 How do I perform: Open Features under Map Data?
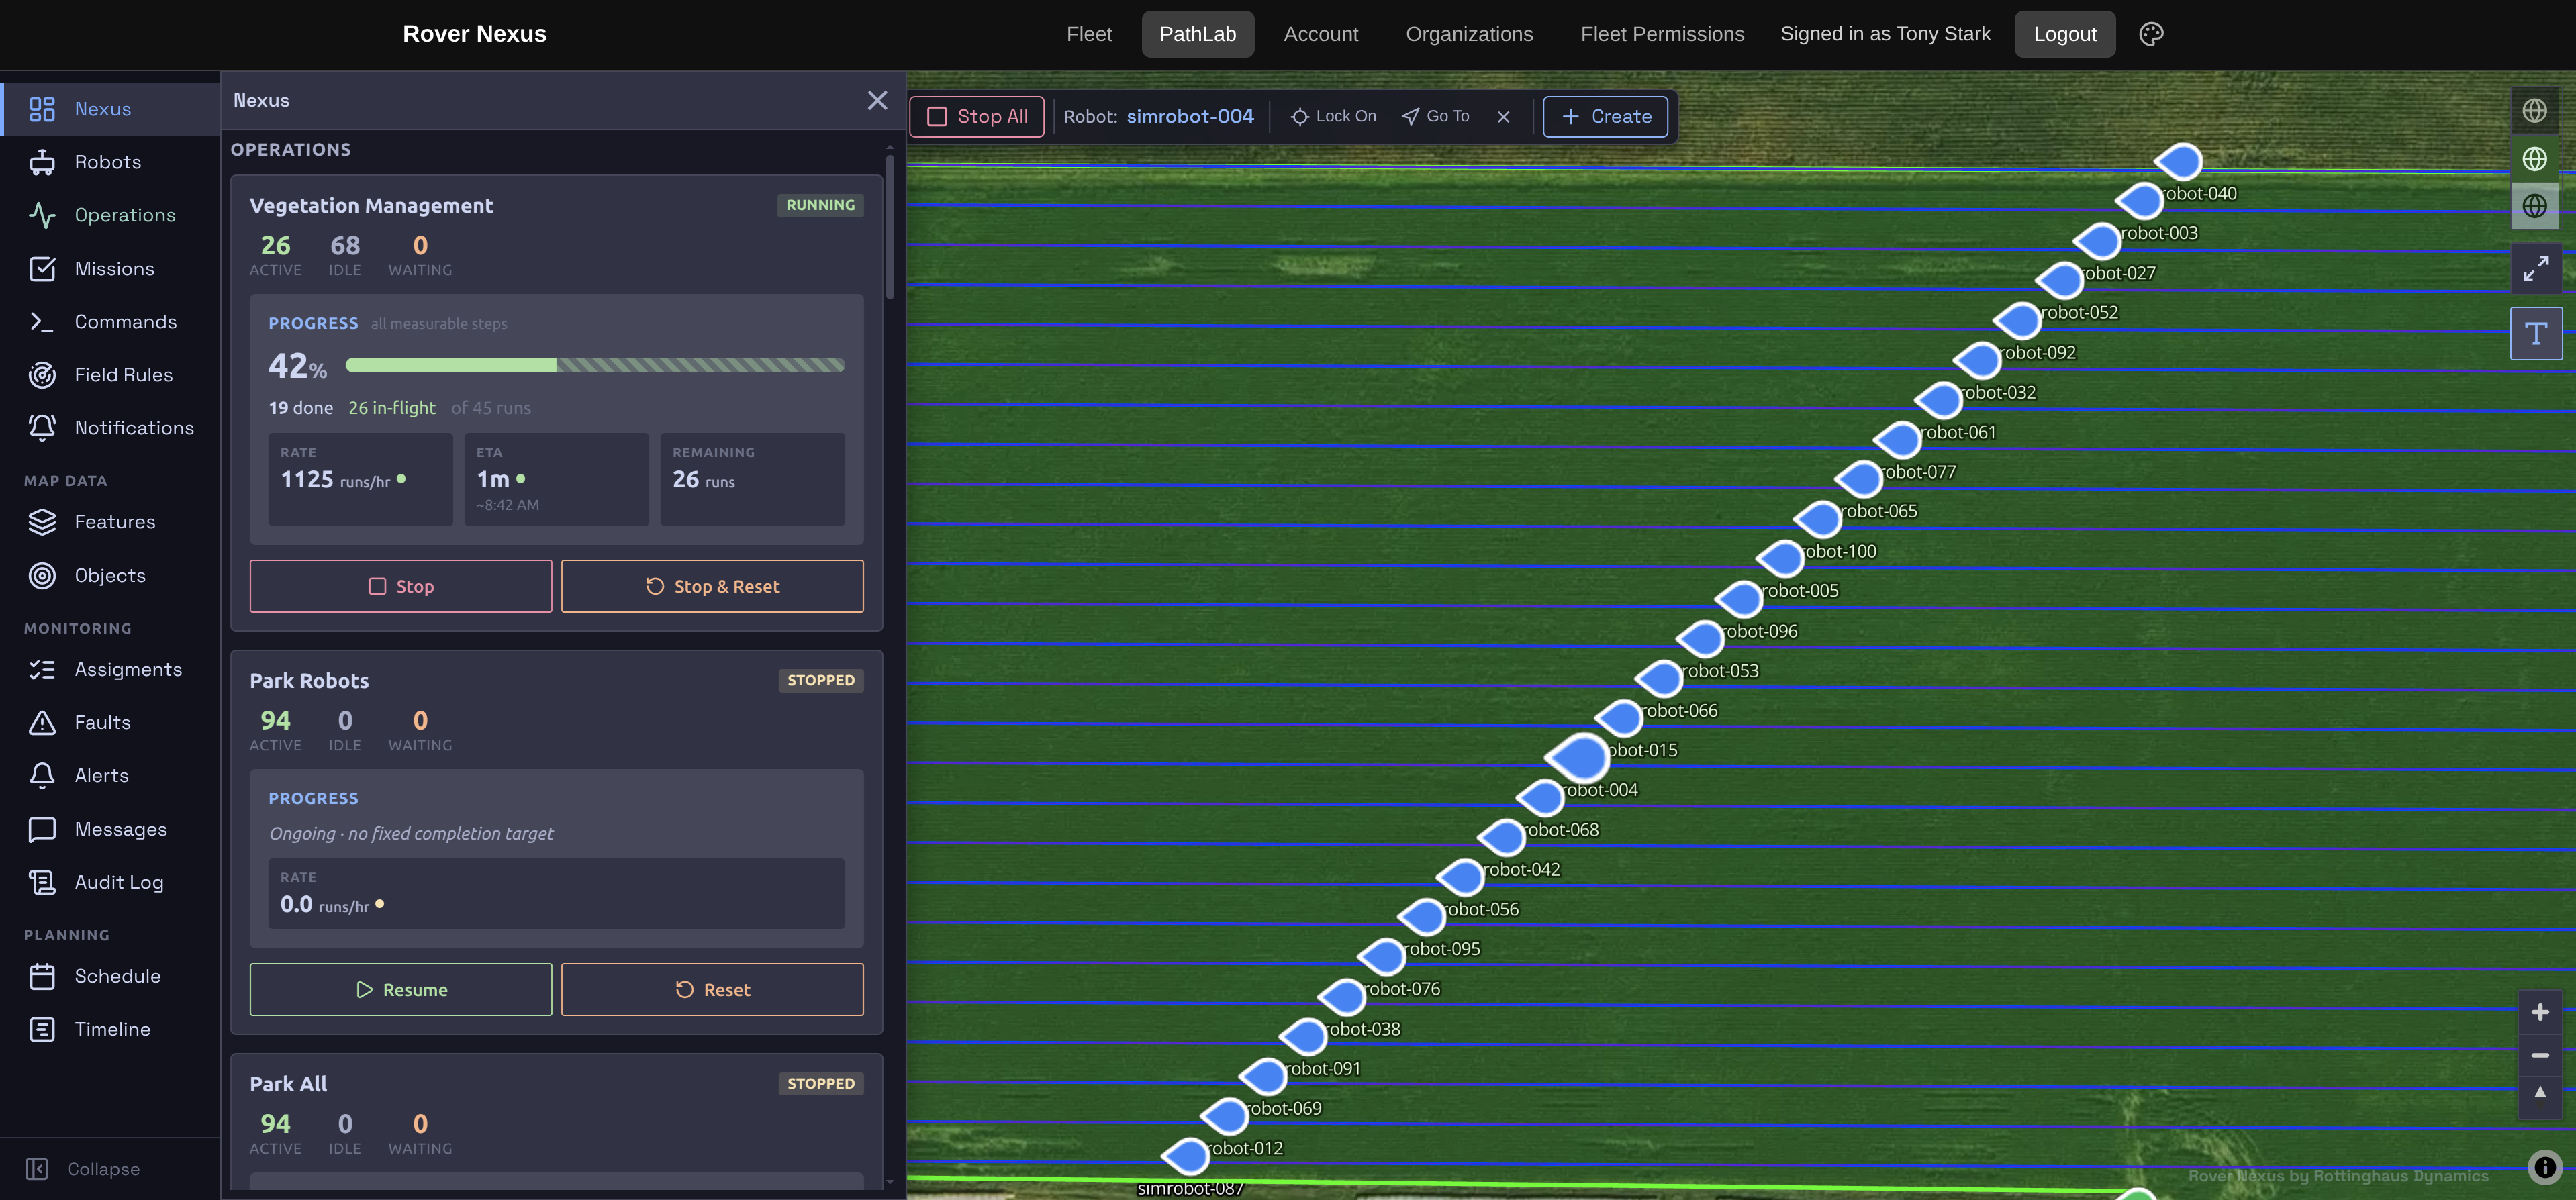110,522
